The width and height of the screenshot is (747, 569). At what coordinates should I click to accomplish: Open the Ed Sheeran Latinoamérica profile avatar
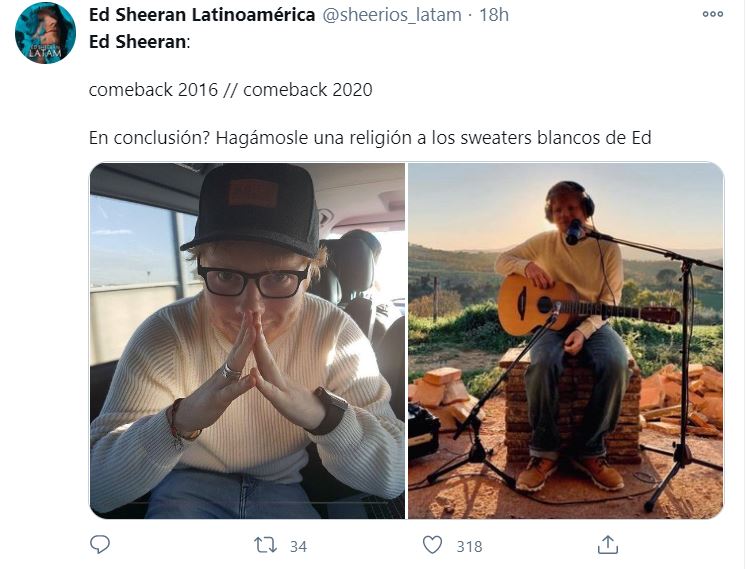pyautogui.click(x=45, y=33)
